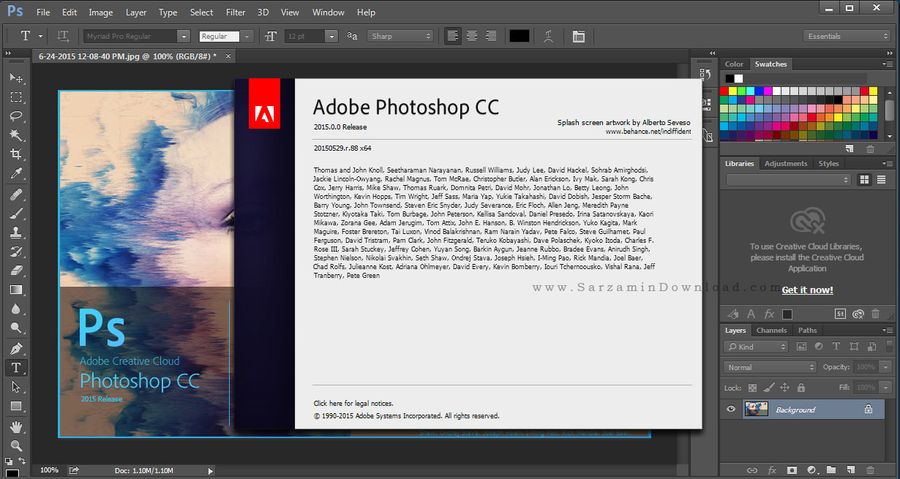The image size is (900, 479).
Task: Toggle filter for adjustment layers
Action: tap(818, 346)
